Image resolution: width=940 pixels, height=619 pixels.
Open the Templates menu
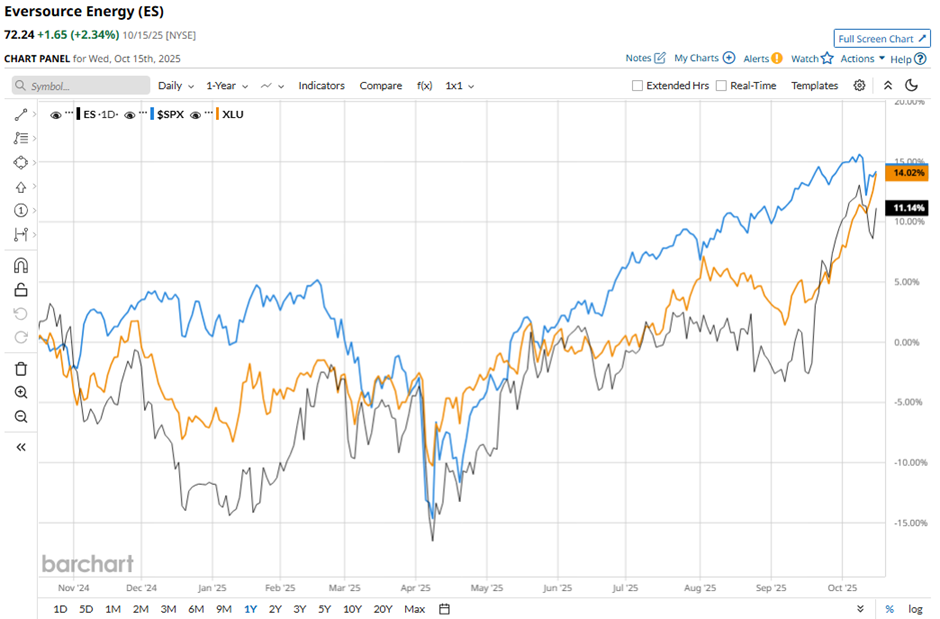(814, 86)
